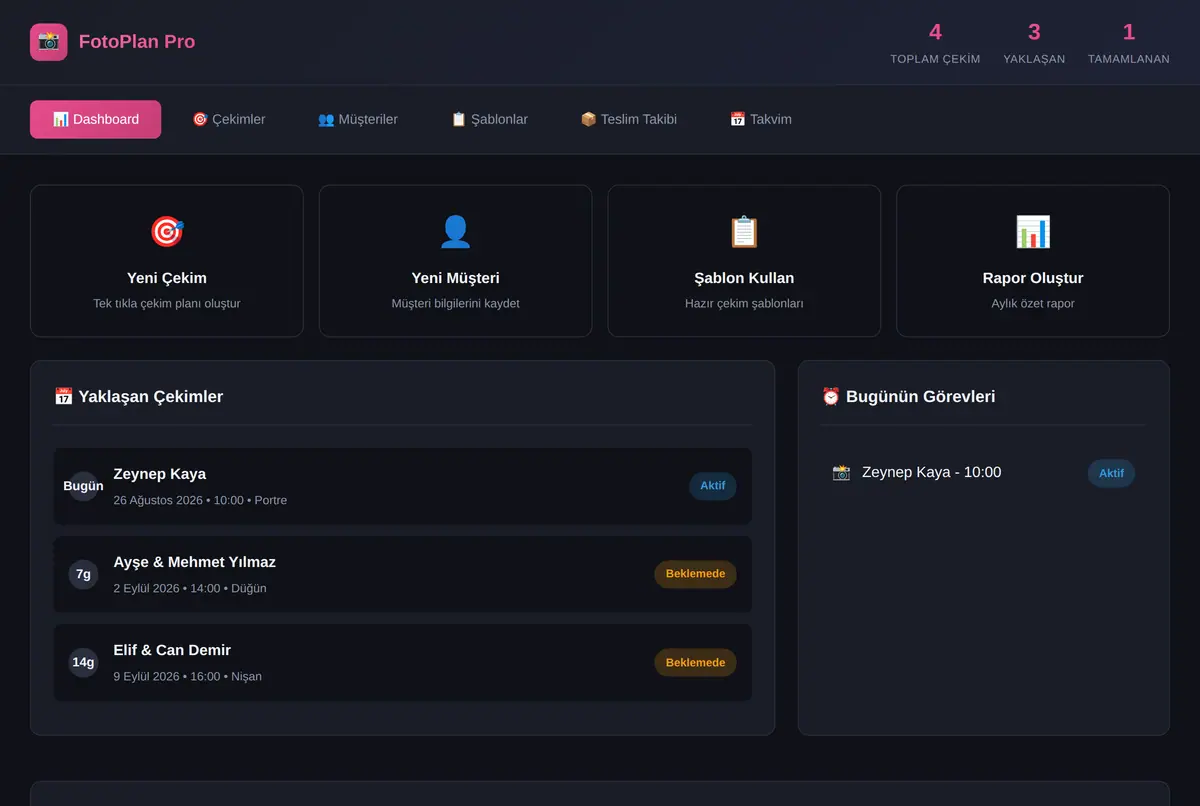This screenshot has width=1200, height=806.
Task: Click the camera icon beside Zeynep Kaya task
Action: click(x=841, y=472)
